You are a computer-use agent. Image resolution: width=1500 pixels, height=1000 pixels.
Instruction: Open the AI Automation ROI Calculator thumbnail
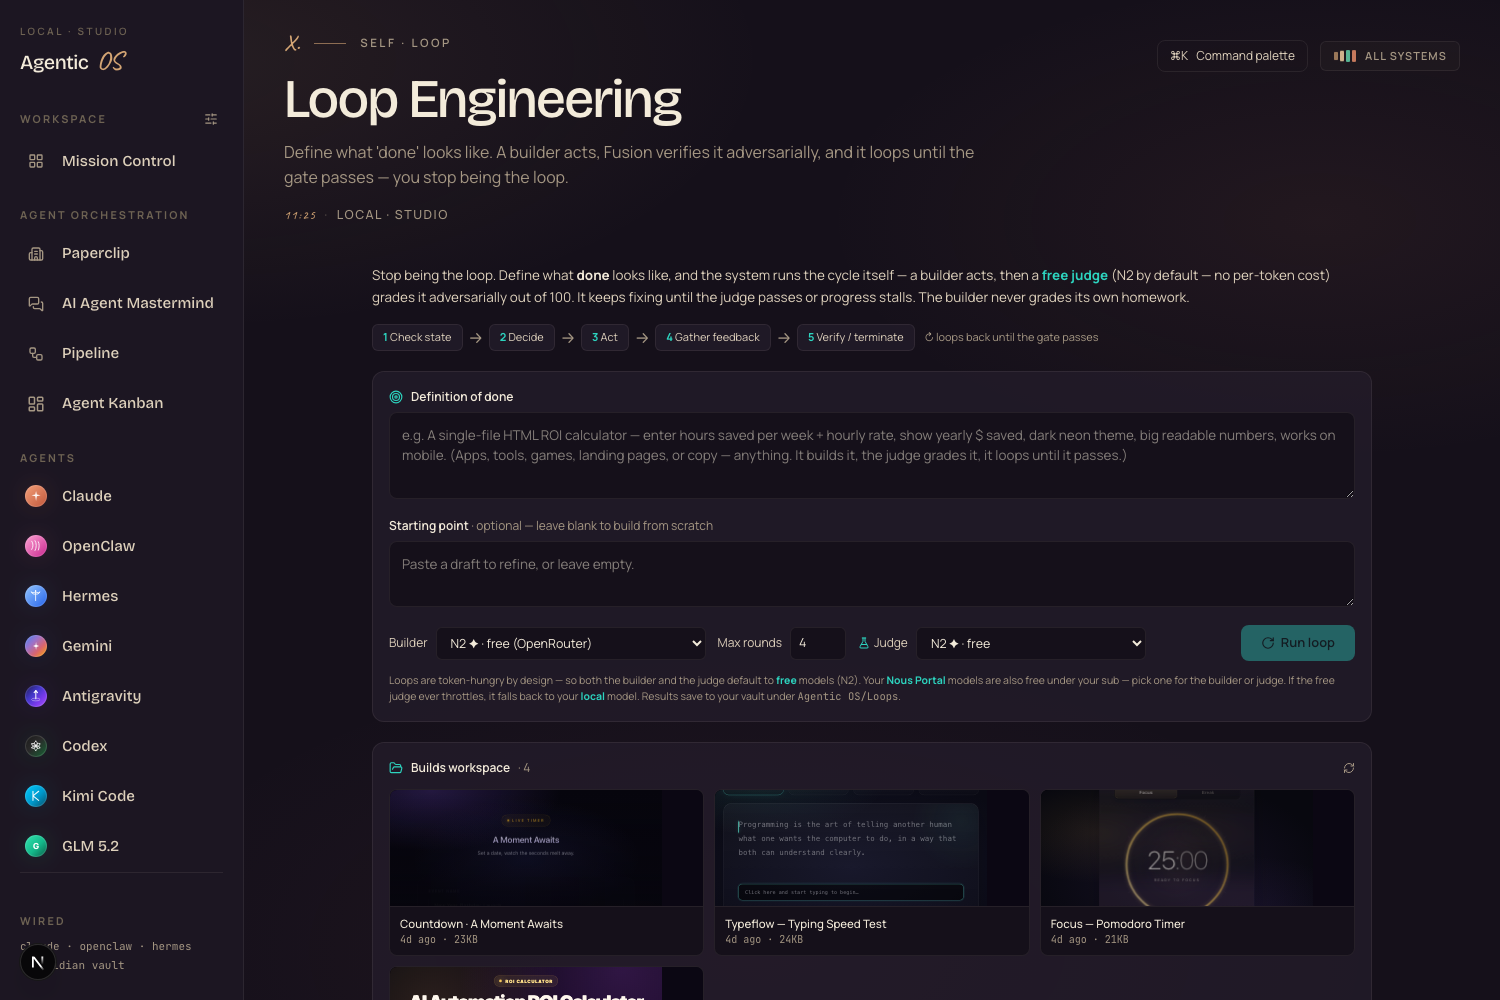tap(546, 984)
